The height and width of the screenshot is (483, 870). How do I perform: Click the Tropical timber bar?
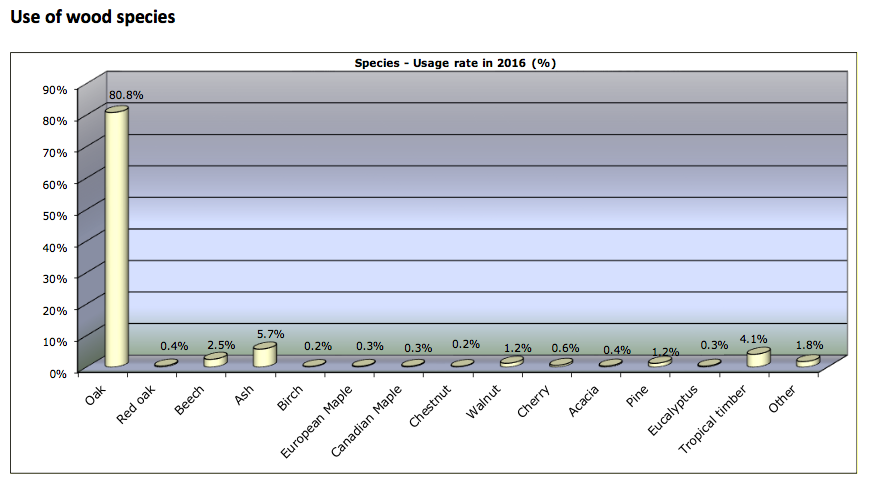[758, 357]
